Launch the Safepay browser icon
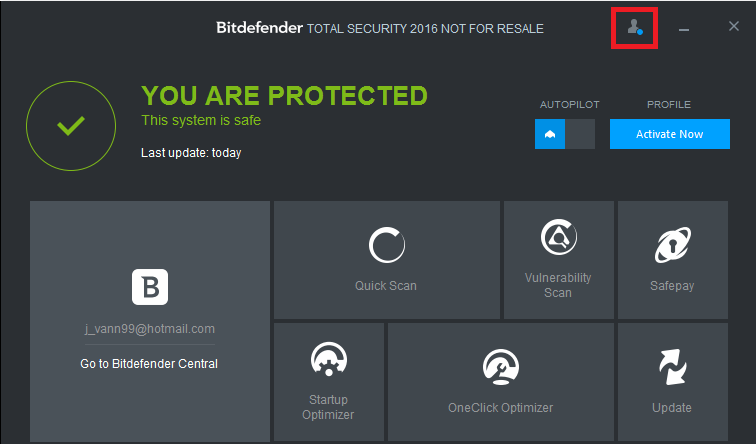Image resolution: width=756 pixels, height=444 pixels. pos(672,245)
